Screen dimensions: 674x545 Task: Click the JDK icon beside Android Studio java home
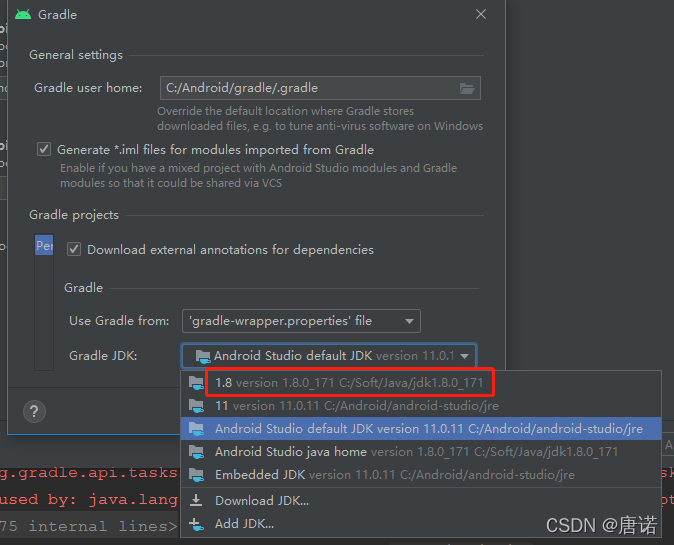pos(196,451)
